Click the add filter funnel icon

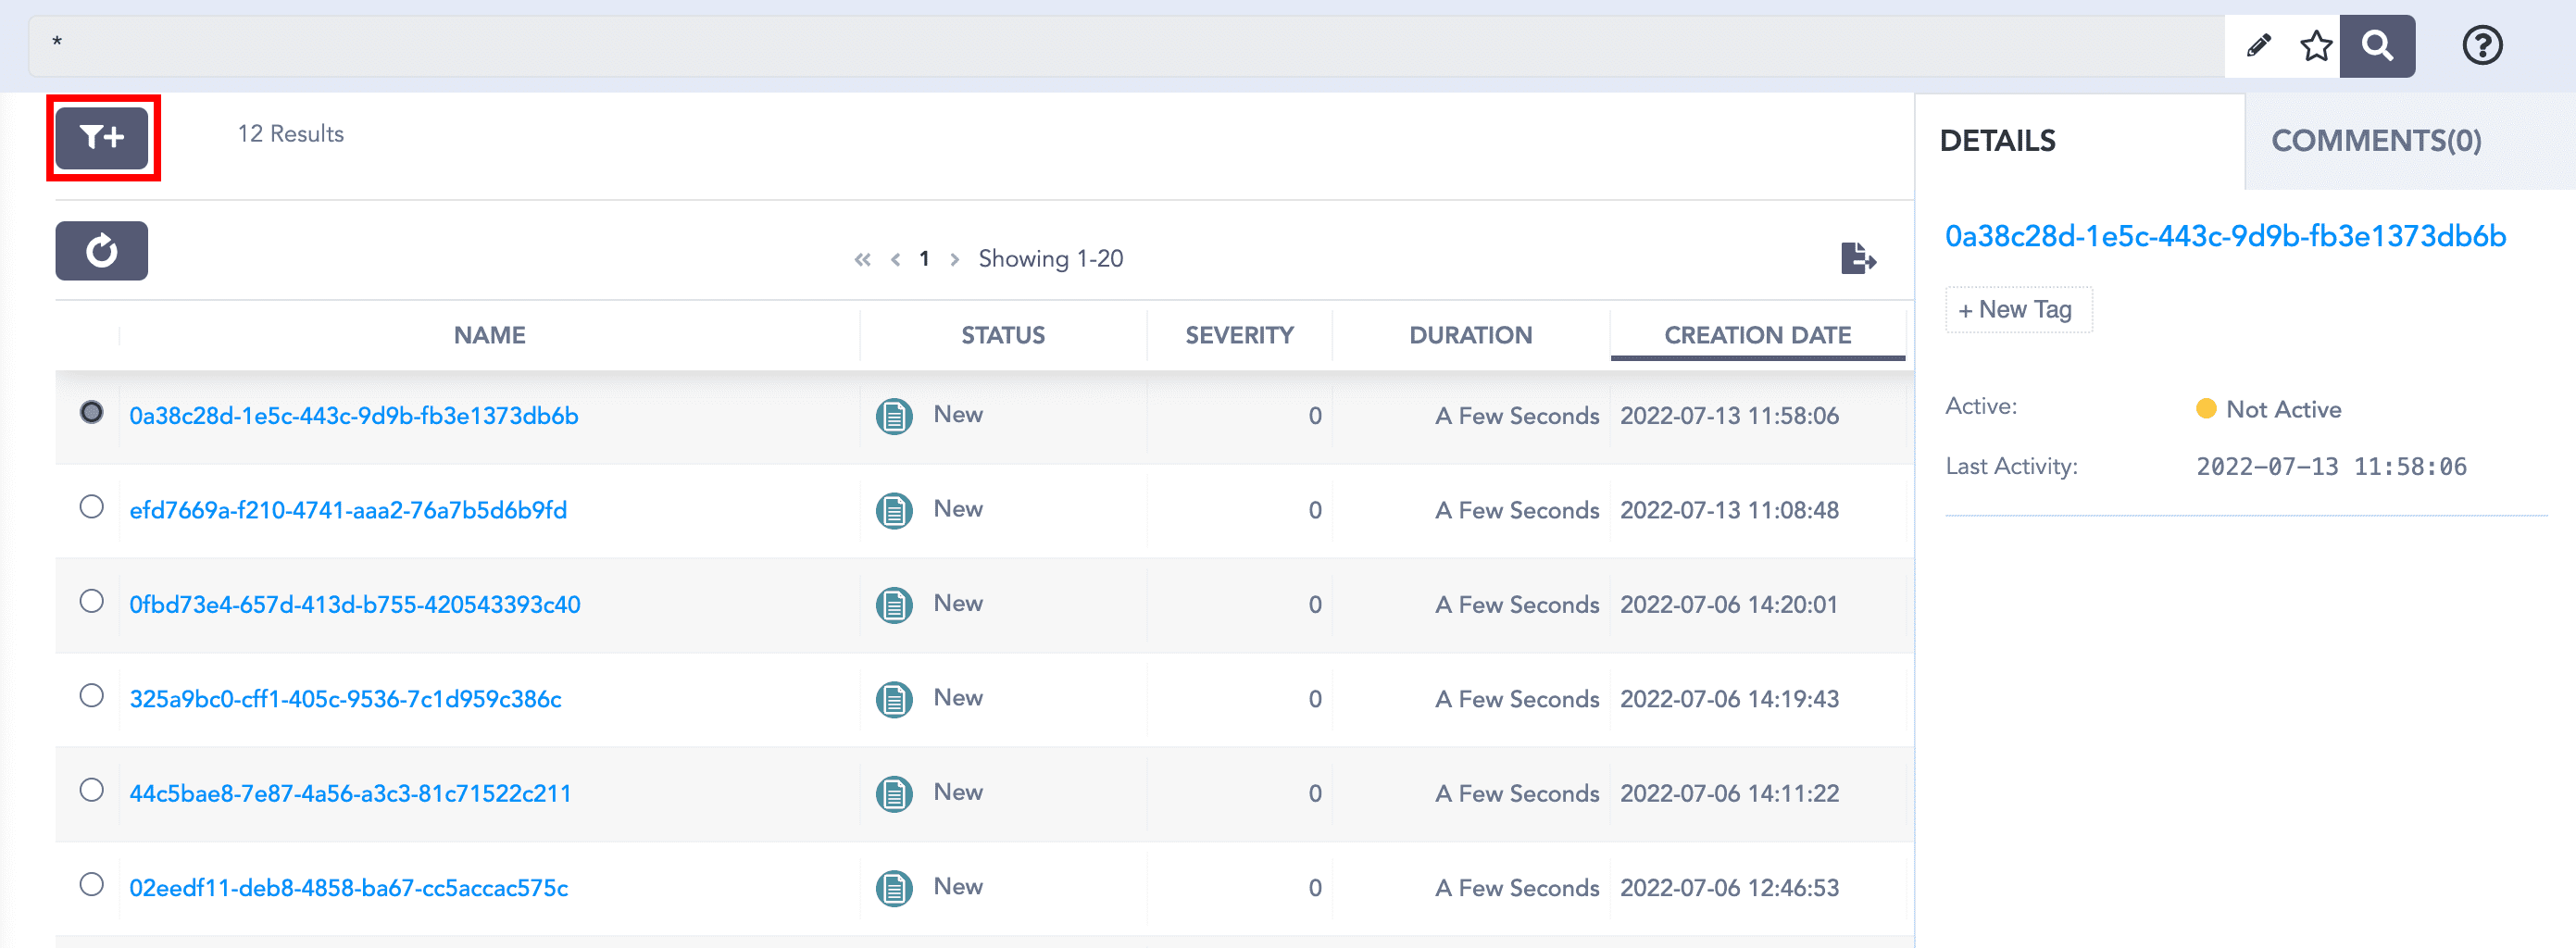click(102, 137)
